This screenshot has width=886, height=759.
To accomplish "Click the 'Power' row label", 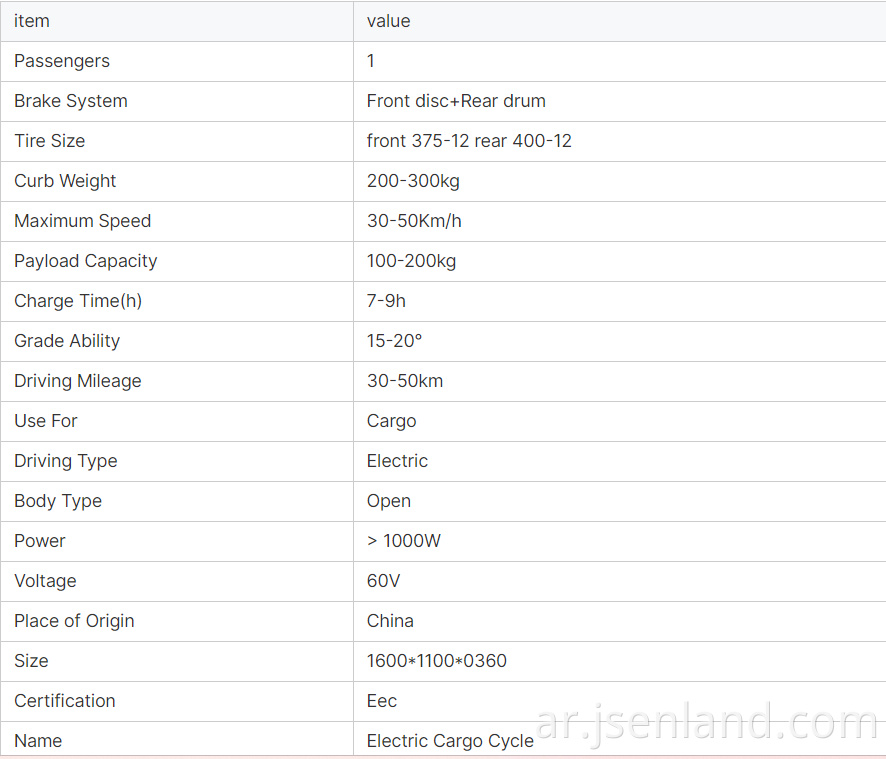I will (x=40, y=541).
